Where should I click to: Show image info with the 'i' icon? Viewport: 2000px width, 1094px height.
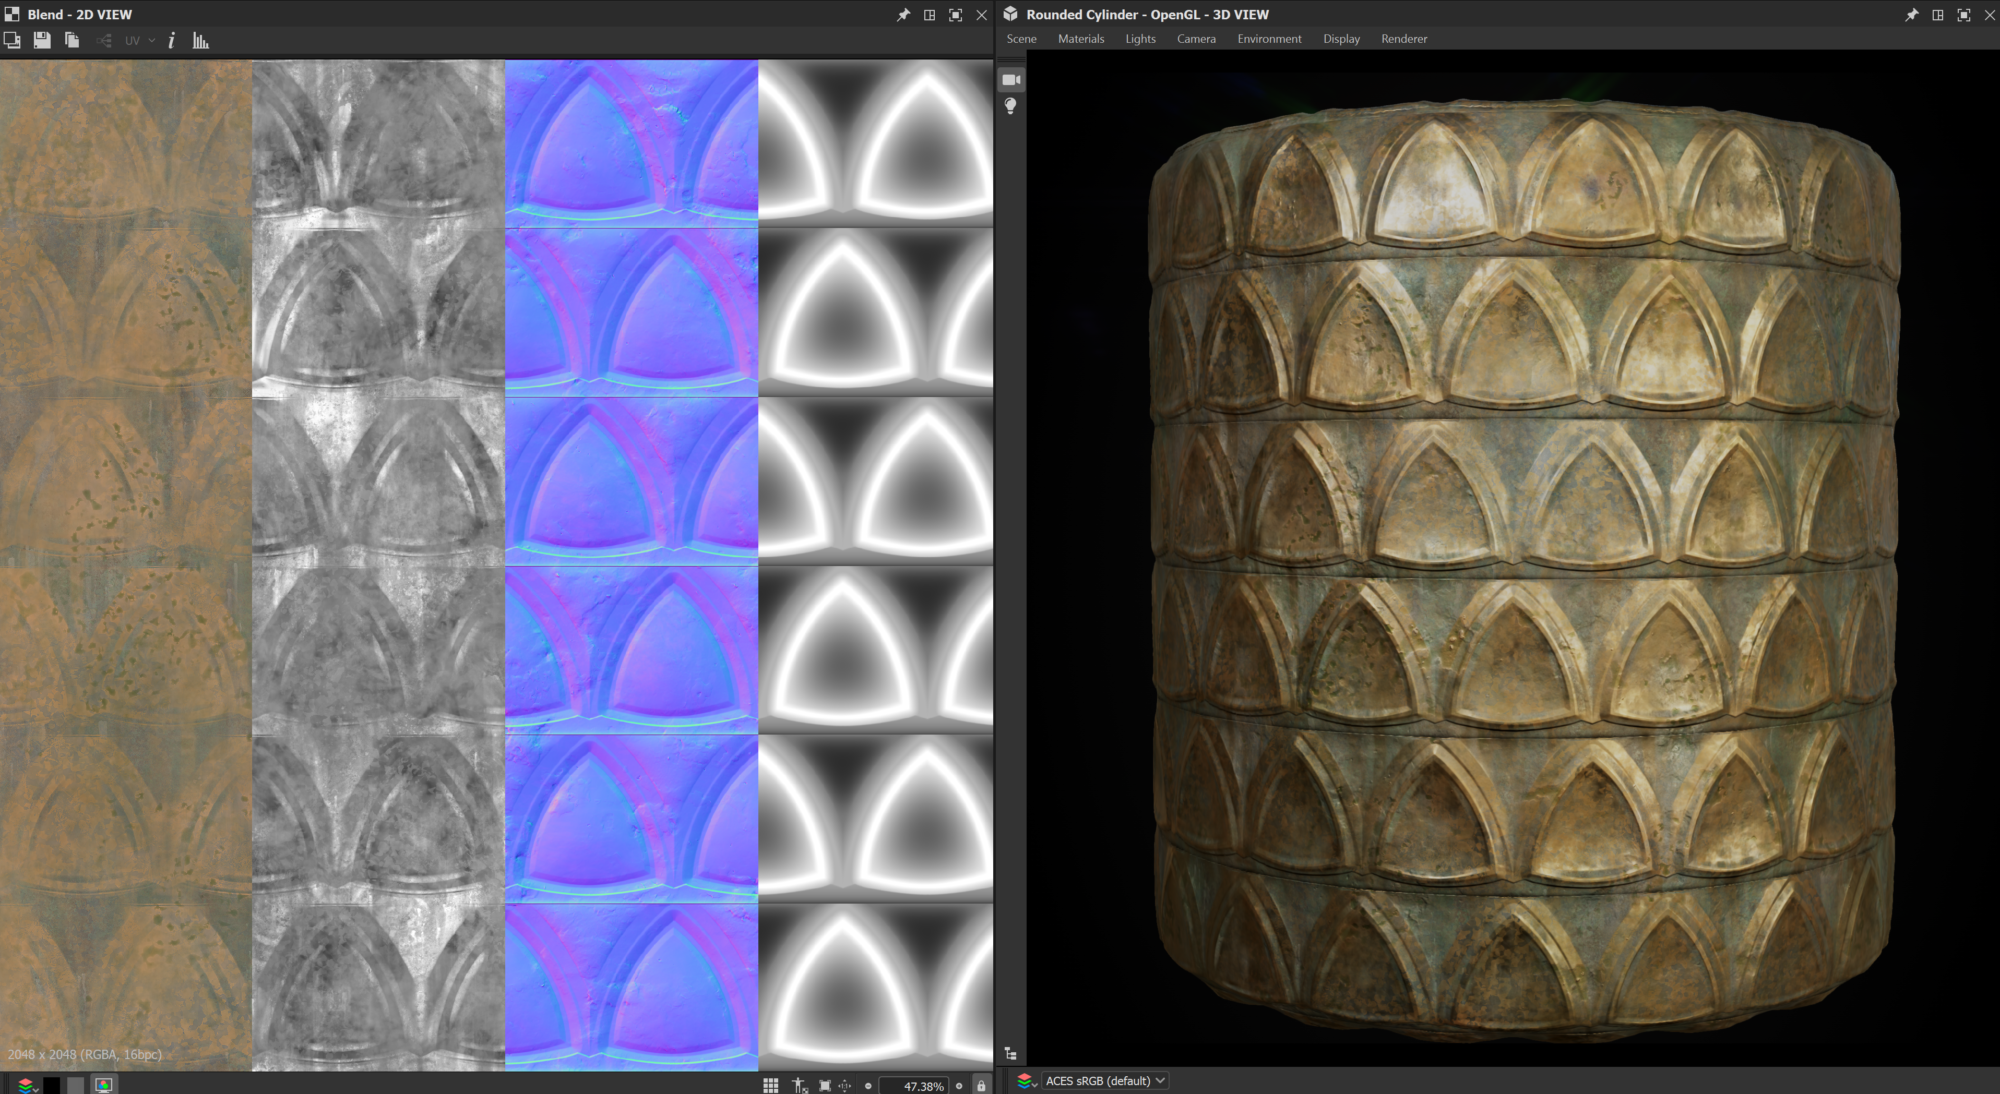(x=171, y=40)
